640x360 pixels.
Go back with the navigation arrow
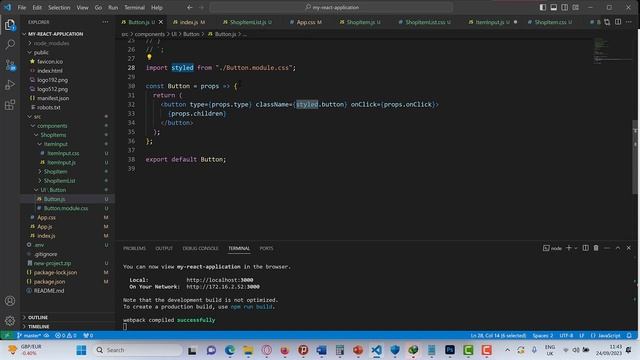190,7
